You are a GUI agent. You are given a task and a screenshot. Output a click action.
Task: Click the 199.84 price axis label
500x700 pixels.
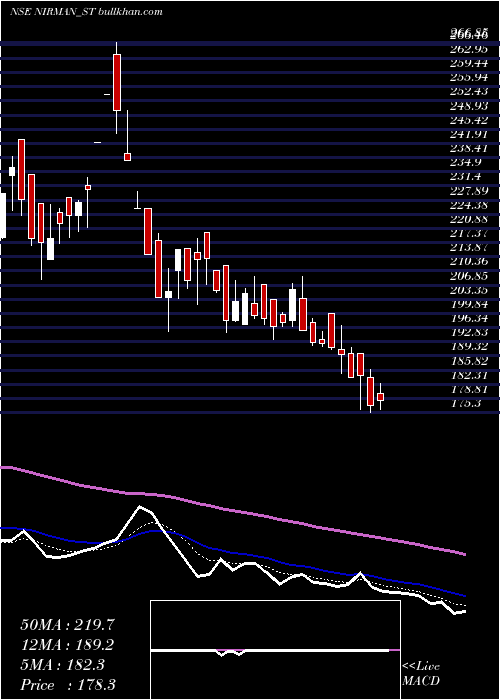coord(468,304)
